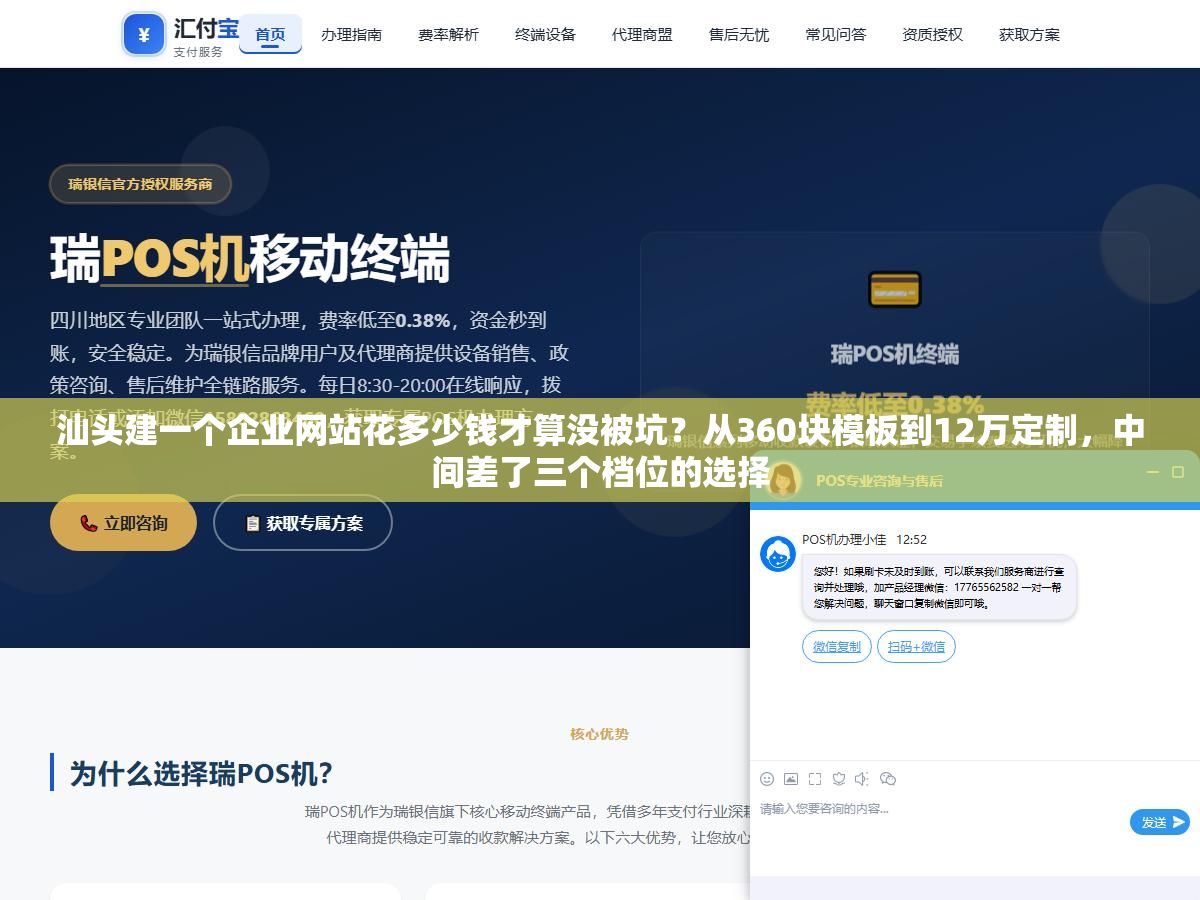Click the 汇付宝 logo icon
Screen dimensions: 1200x900
click(144, 34)
